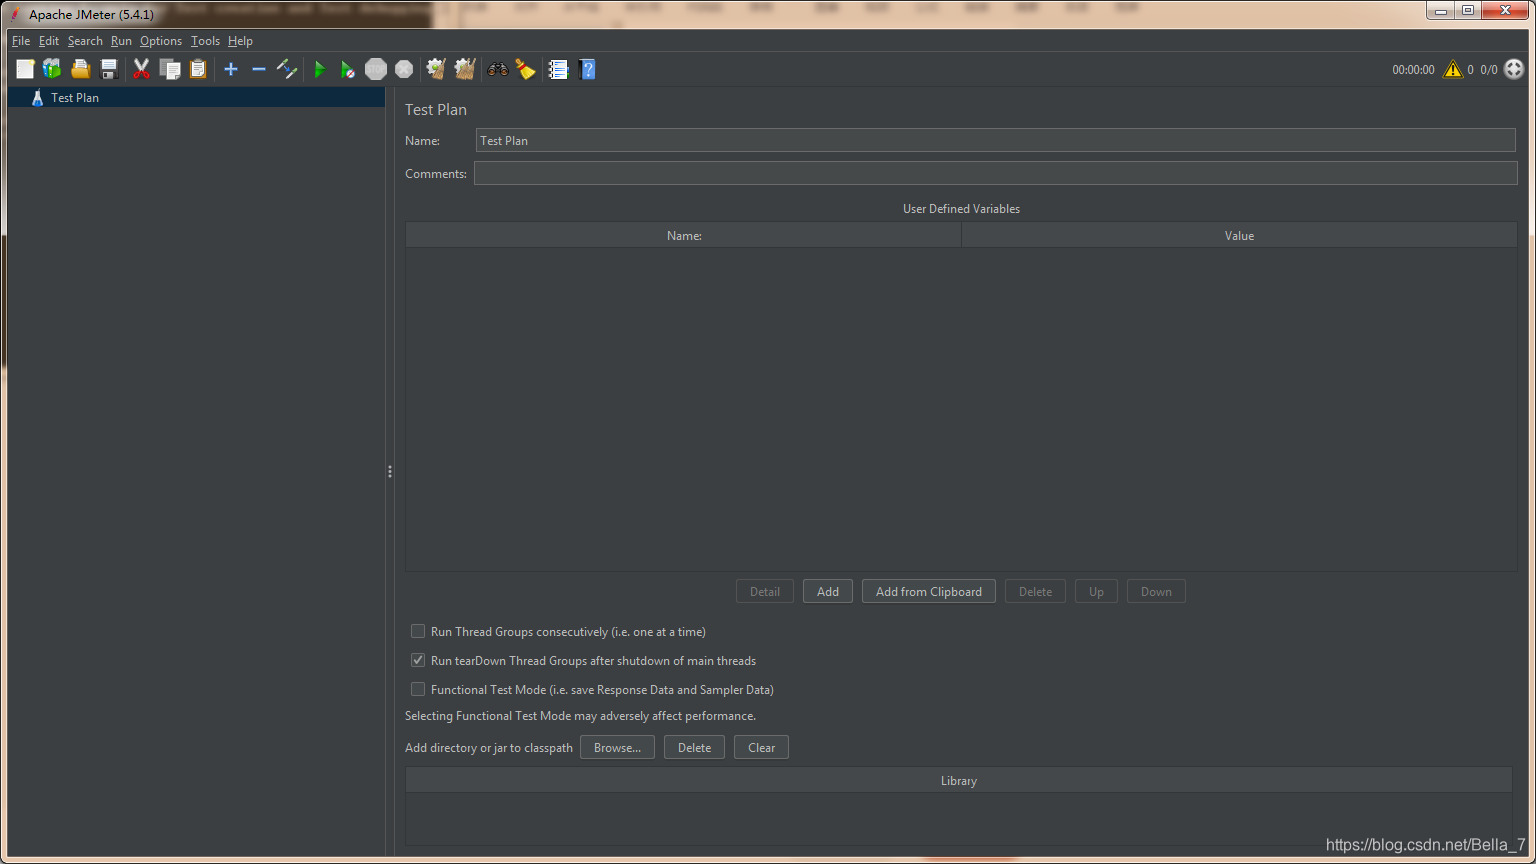Select Test Plan node in tree
1536x864 pixels.
(75, 97)
